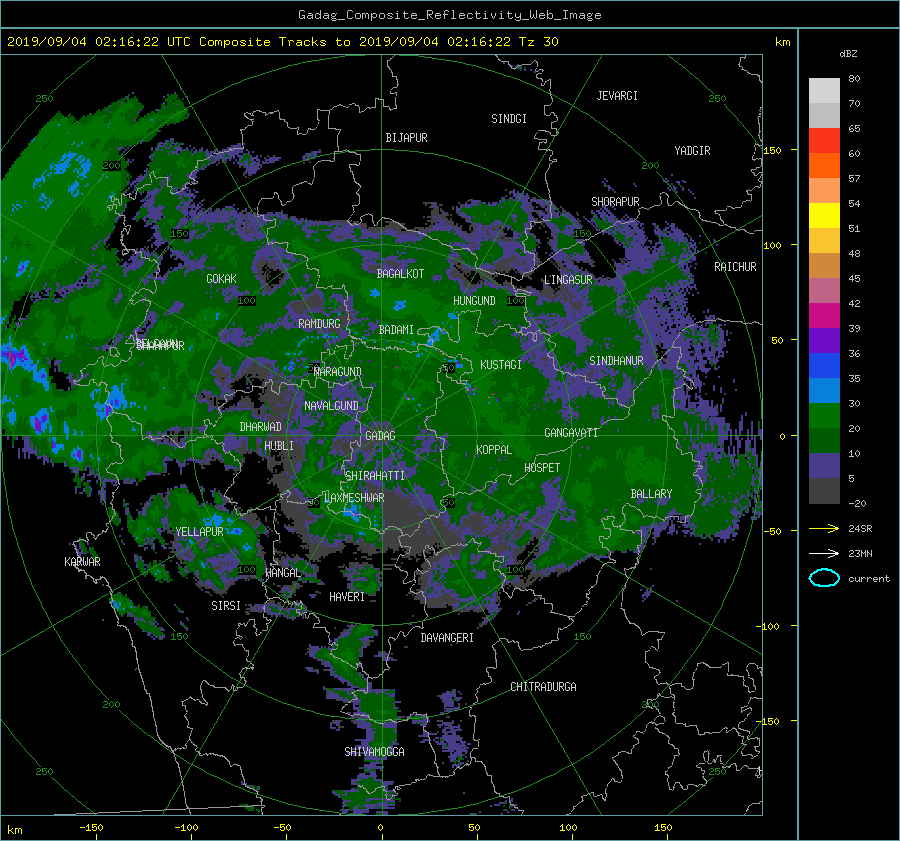Screen dimensions: 900x841
Task: Click the RAICHUR city label
Action: click(735, 267)
